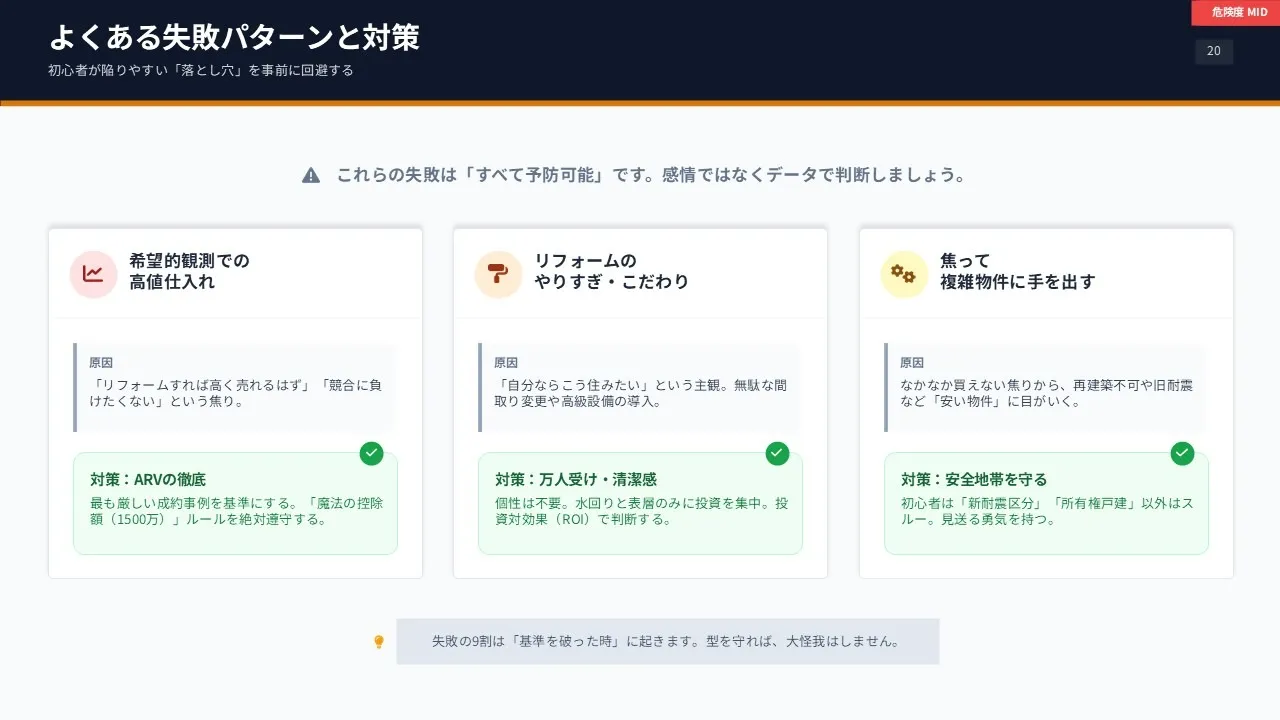
Task: Click the 対策：安全地帯を守る title
Action: click(x=974, y=480)
